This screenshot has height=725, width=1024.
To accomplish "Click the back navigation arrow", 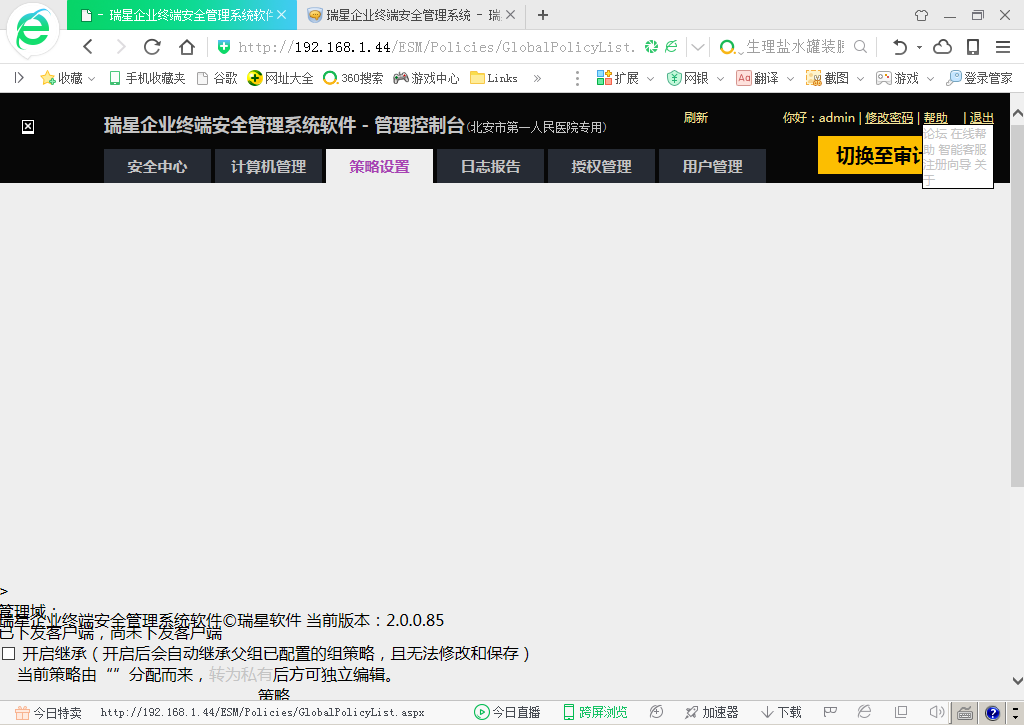I will (x=88, y=47).
